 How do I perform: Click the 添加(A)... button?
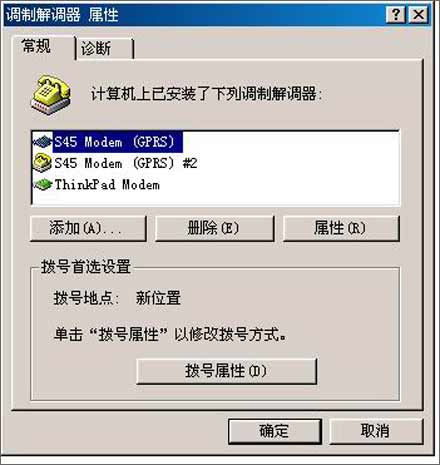tap(88, 229)
